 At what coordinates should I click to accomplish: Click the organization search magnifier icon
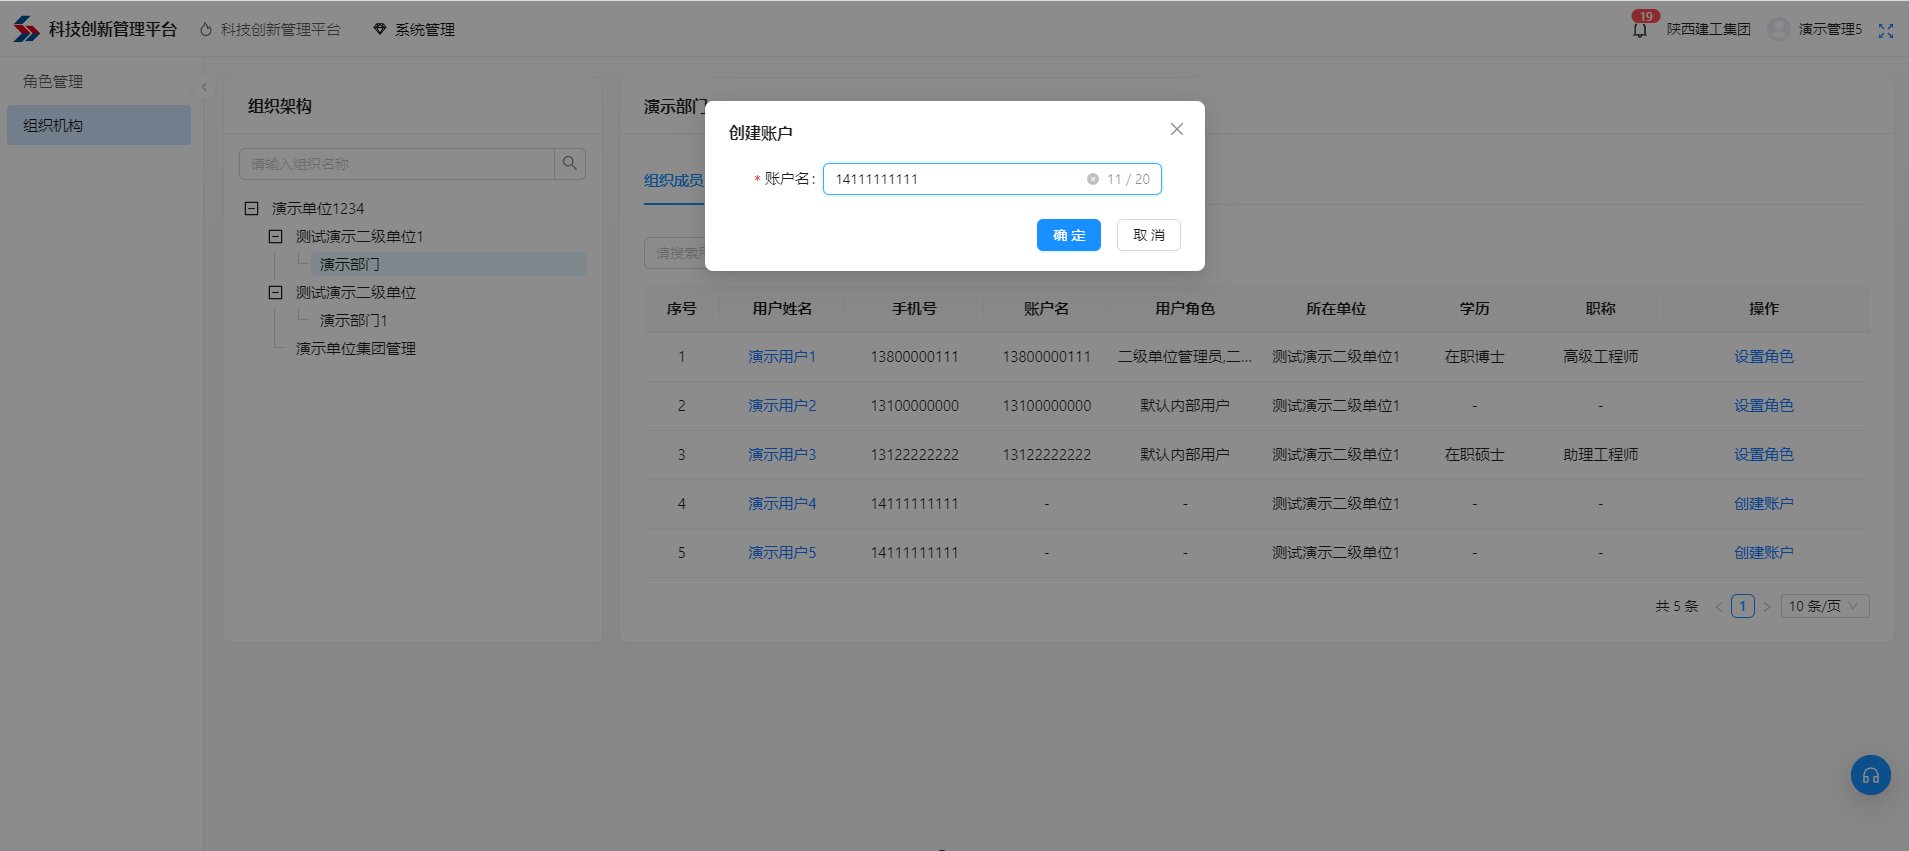click(x=569, y=163)
